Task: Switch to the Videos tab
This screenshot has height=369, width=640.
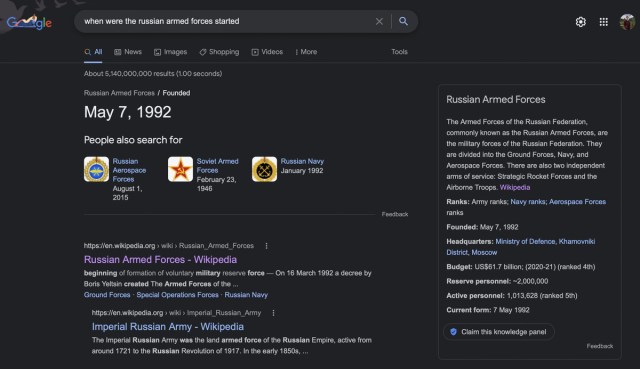Action: pos(267,52)
